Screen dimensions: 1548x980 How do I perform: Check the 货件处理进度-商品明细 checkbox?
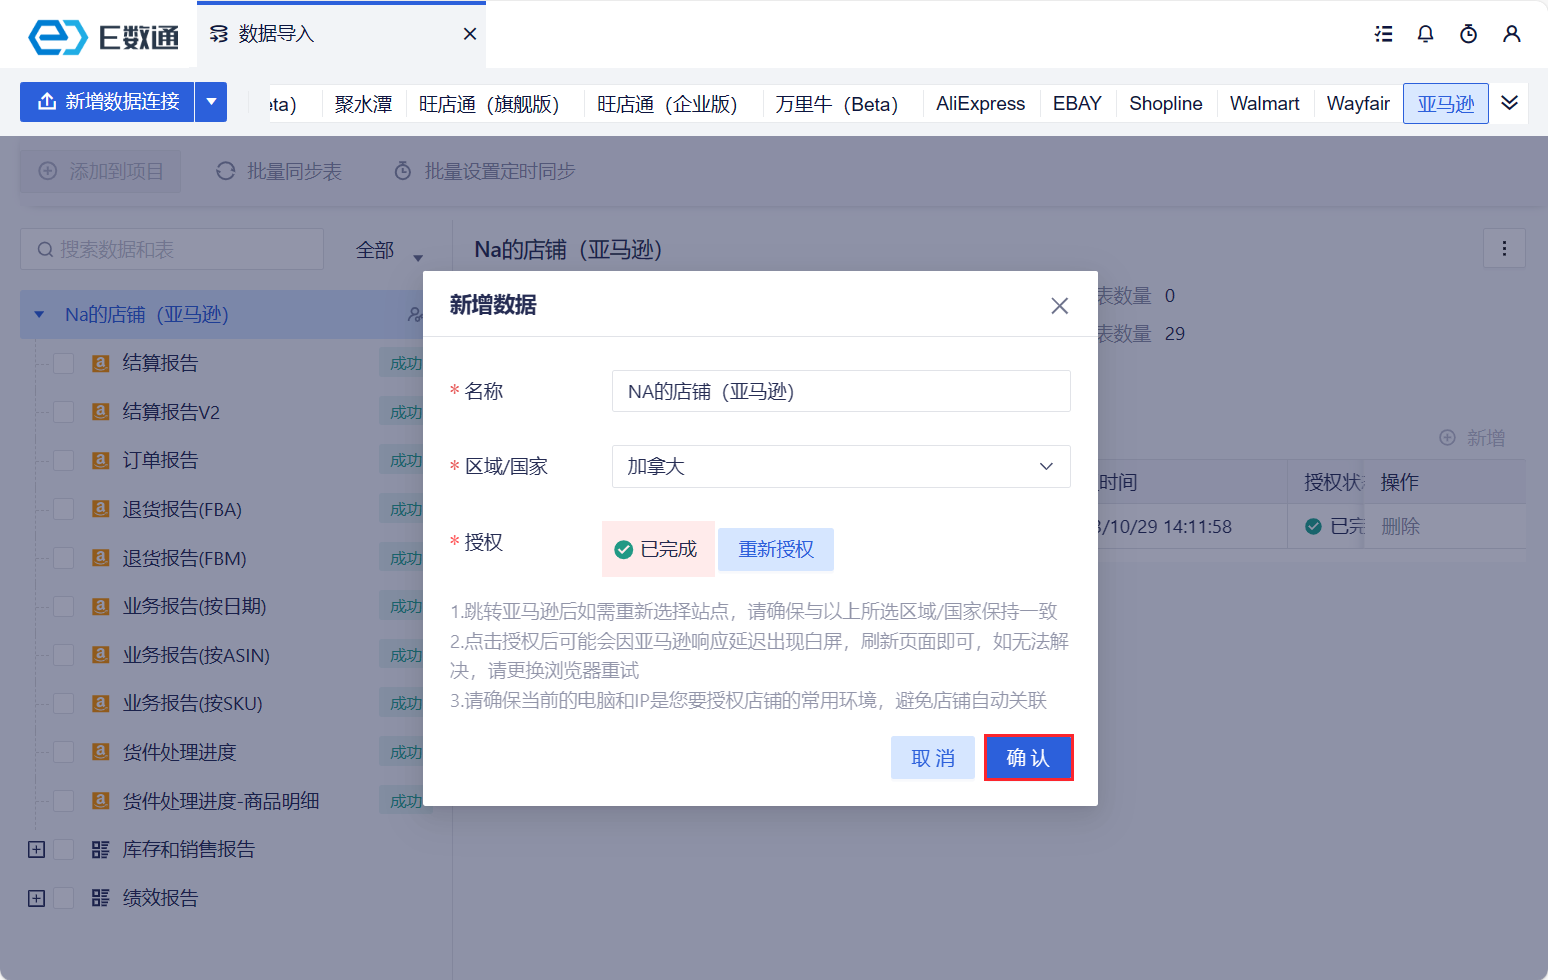click(63, 801)
